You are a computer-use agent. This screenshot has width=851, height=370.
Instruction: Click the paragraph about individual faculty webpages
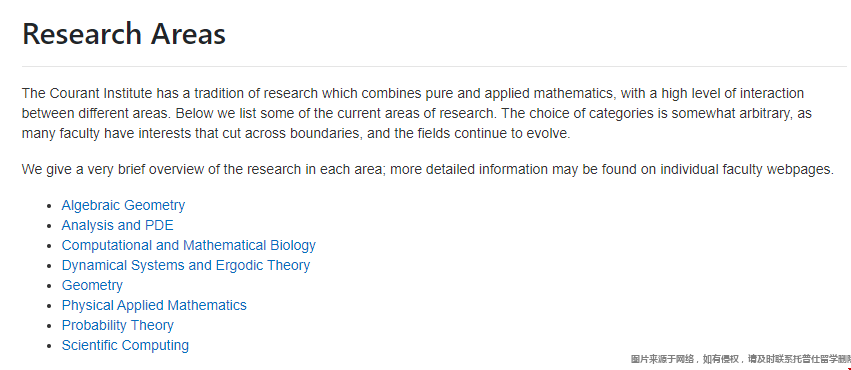tap(428, 169)
